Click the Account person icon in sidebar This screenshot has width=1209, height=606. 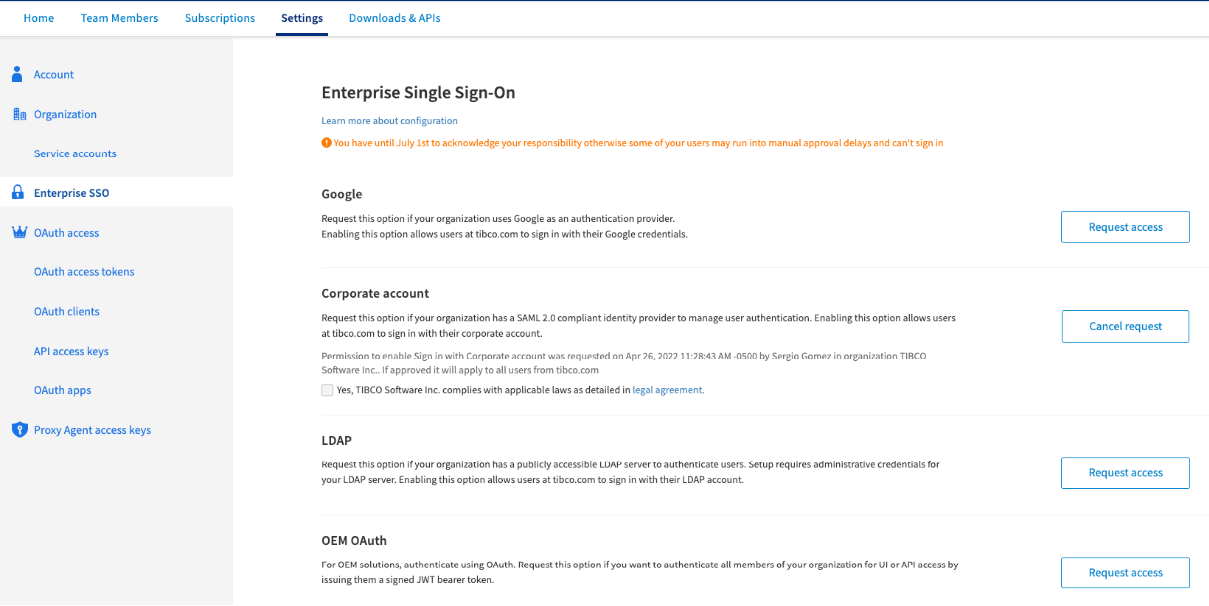click(x=18, y=75)
